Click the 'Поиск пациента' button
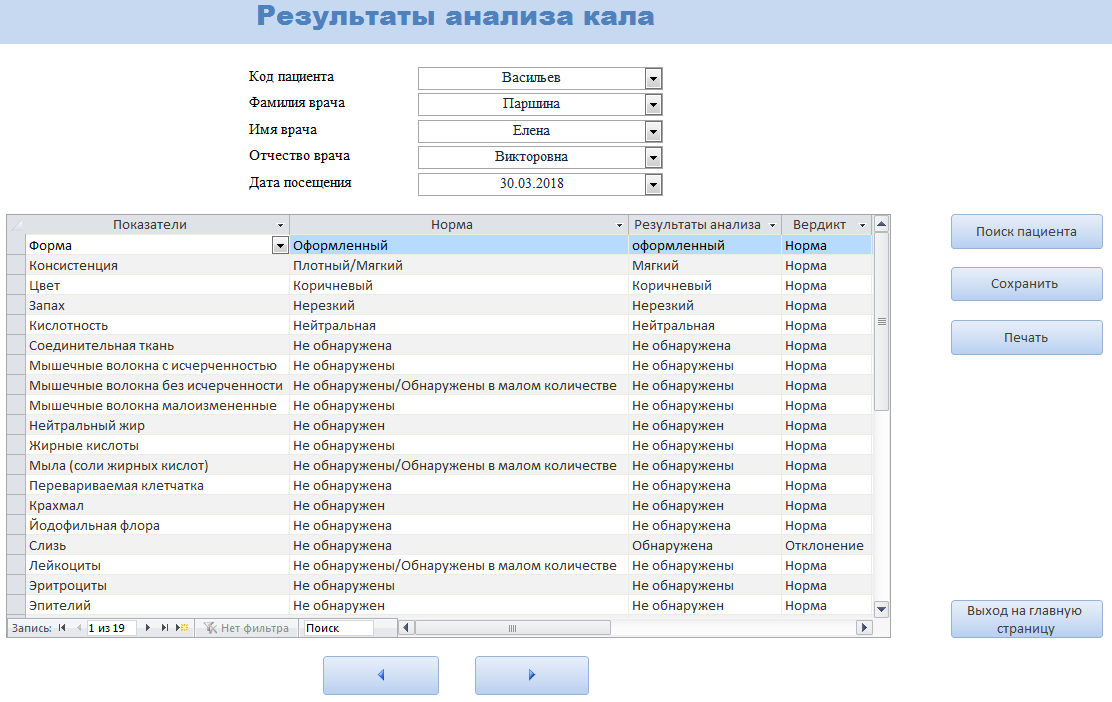This screenshot has width=1112, height=702. [x=1026, y=231]
